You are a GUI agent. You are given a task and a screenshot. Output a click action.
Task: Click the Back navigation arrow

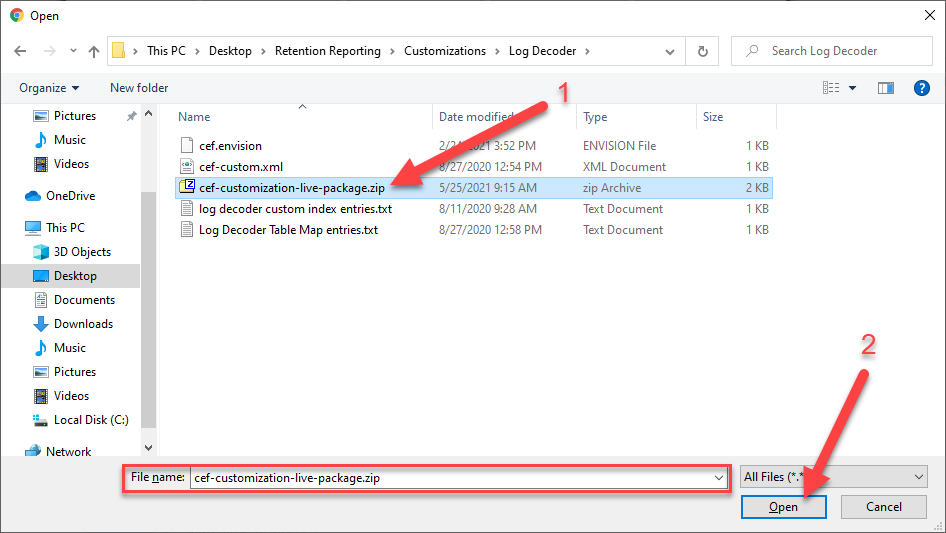pos(19,51)
